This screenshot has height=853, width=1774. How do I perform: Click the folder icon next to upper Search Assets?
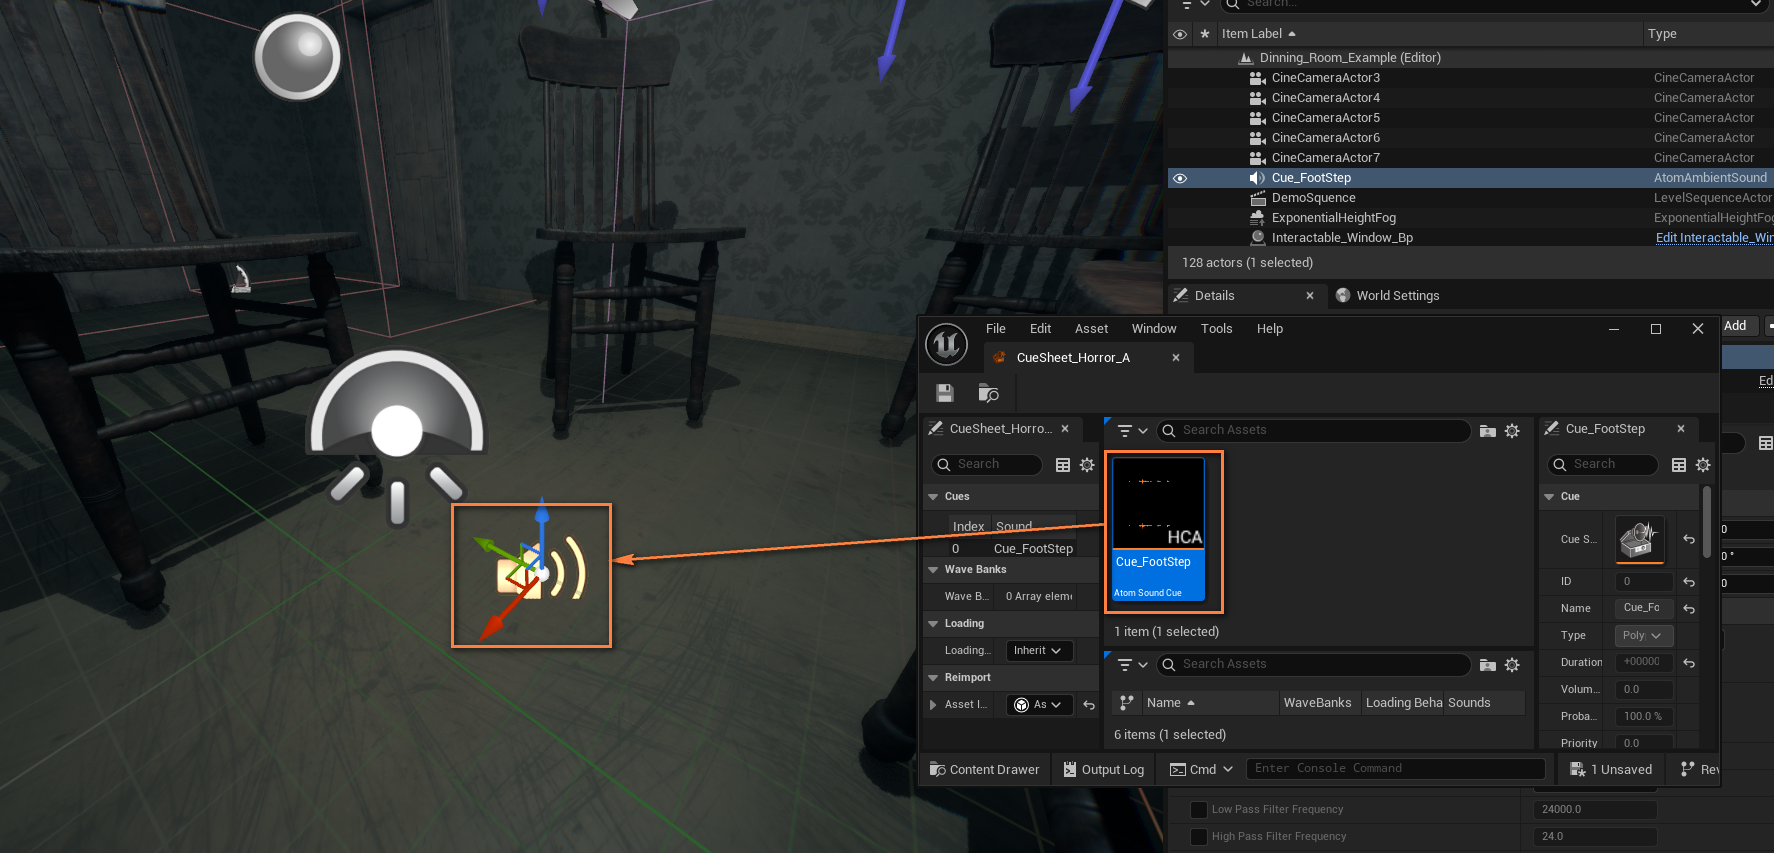click(x=1488, y=431)
